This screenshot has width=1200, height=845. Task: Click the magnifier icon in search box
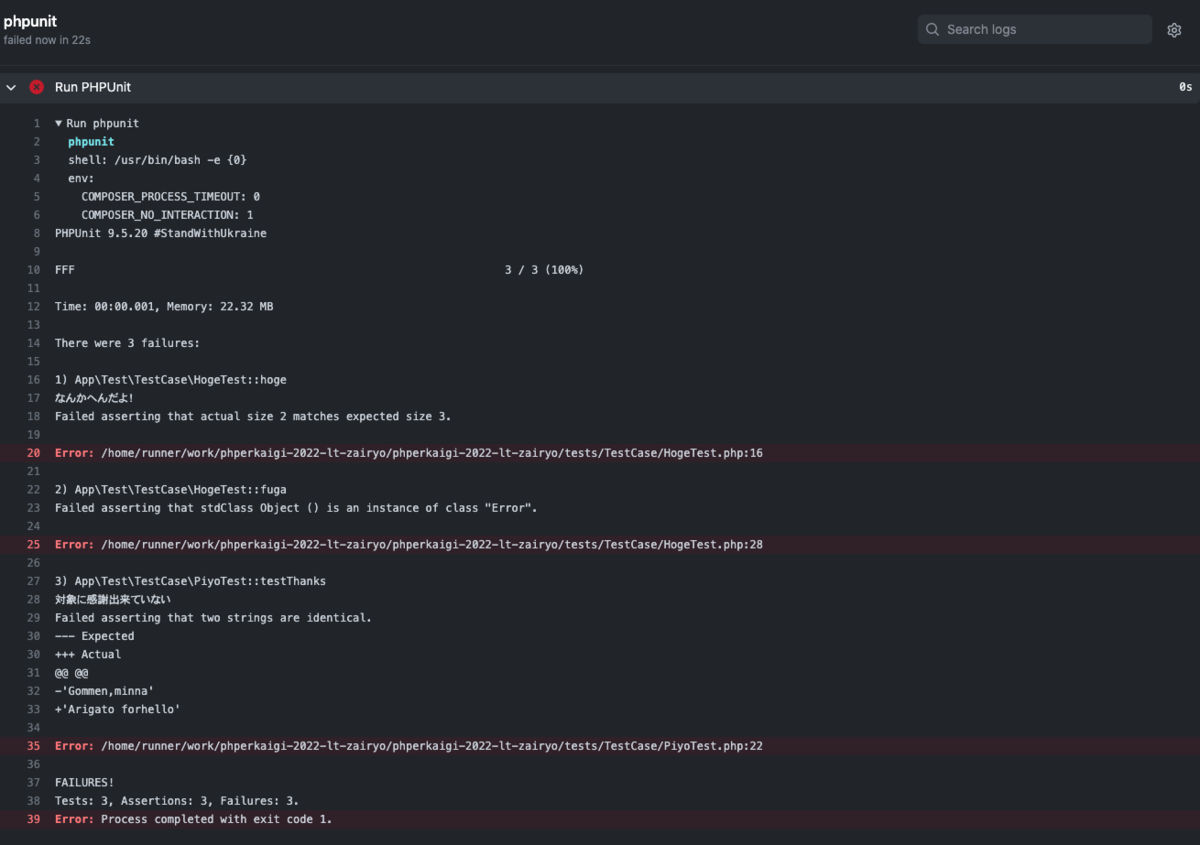pos(932,29)
